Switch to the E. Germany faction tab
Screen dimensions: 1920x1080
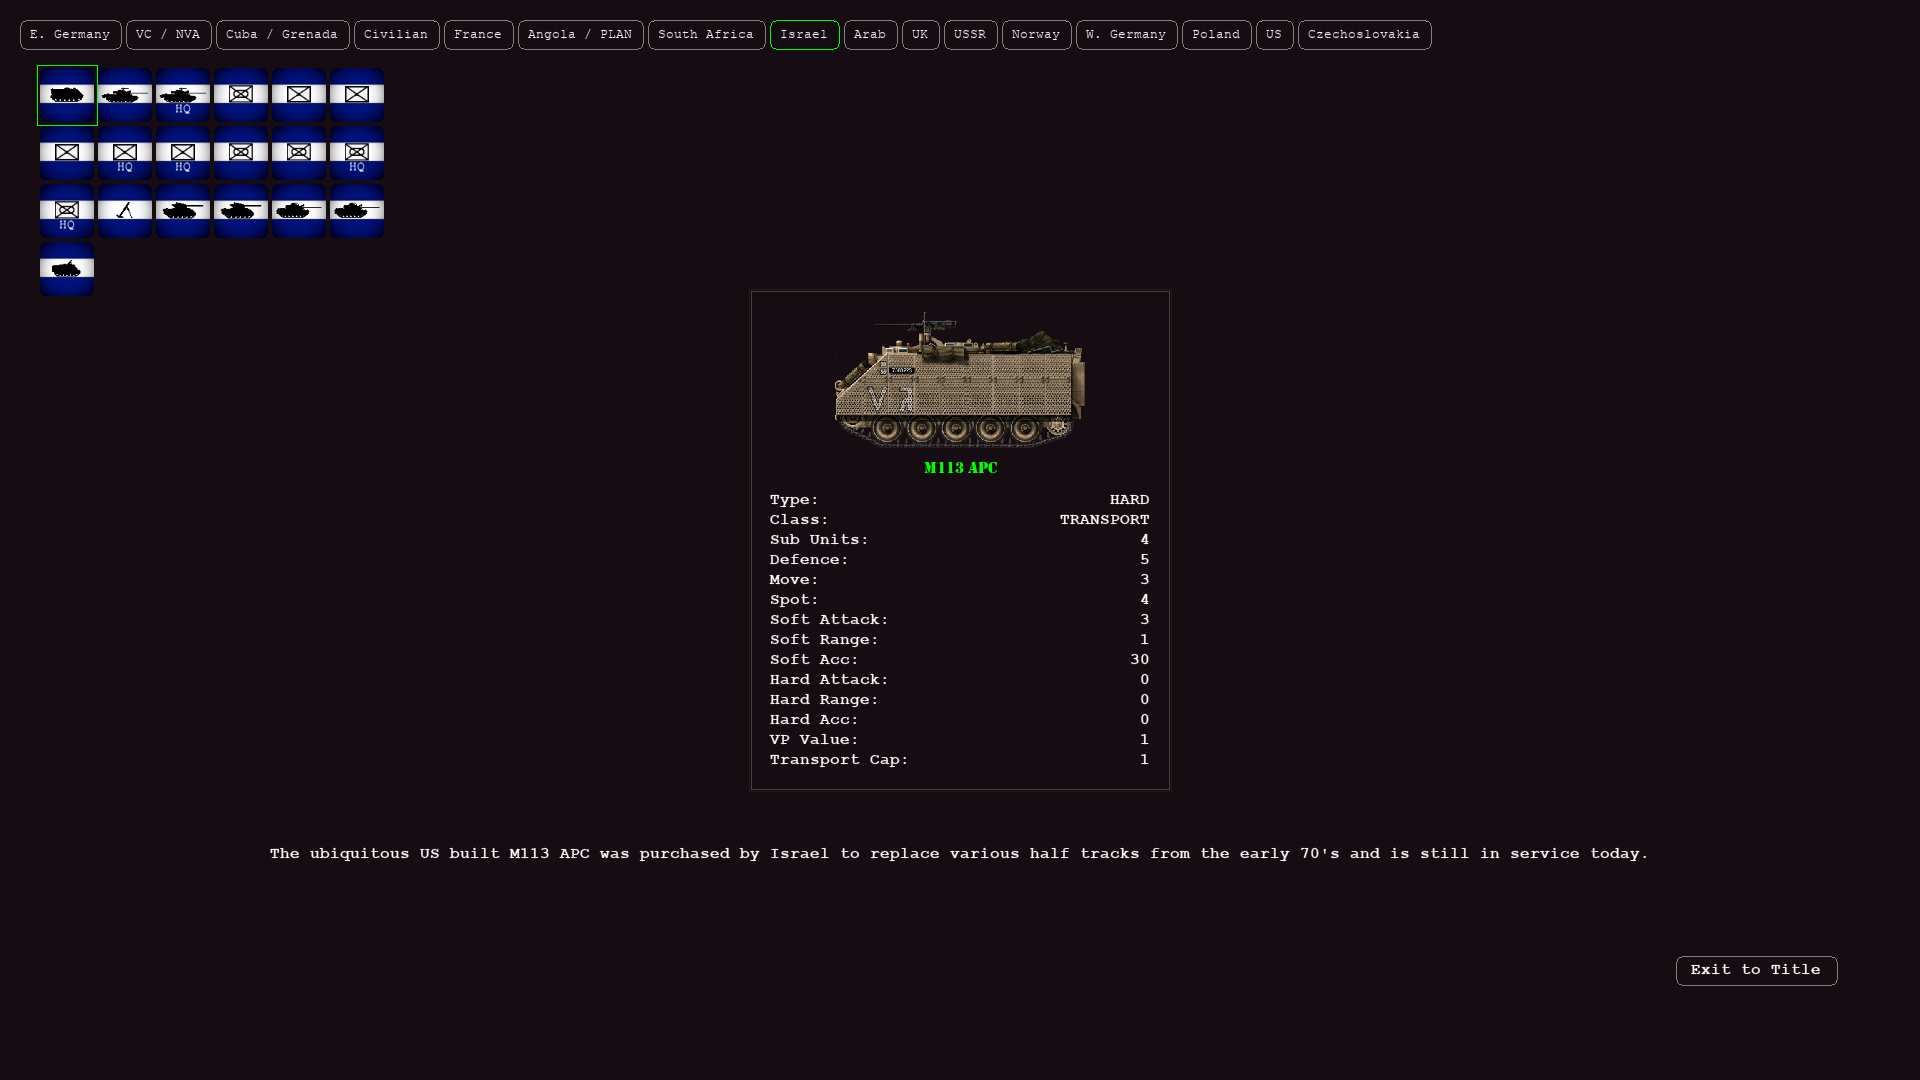pyautogui.click(x=71, y=35)
